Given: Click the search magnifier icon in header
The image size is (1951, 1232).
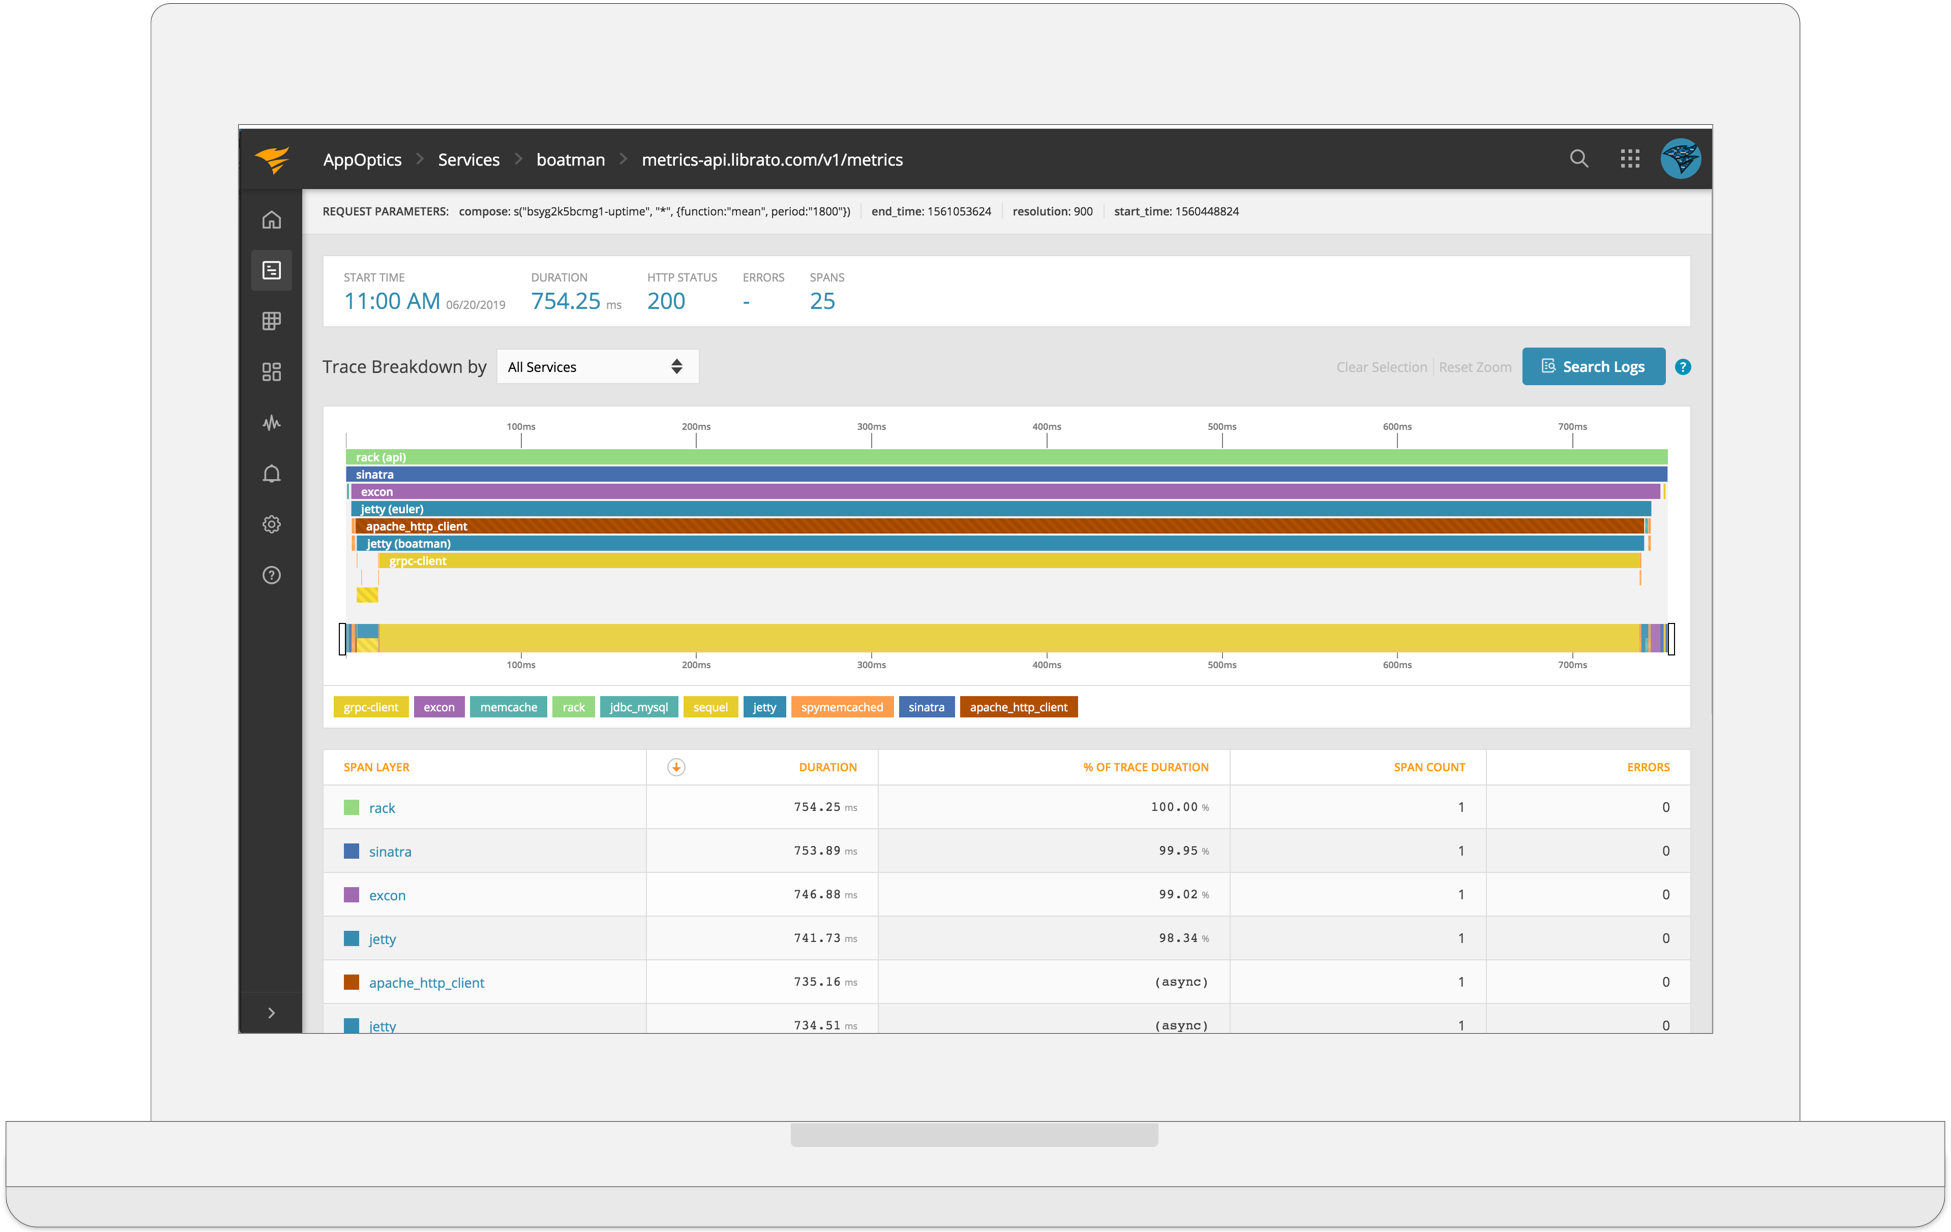Looking at the screenshot, I should [1579, 159].
